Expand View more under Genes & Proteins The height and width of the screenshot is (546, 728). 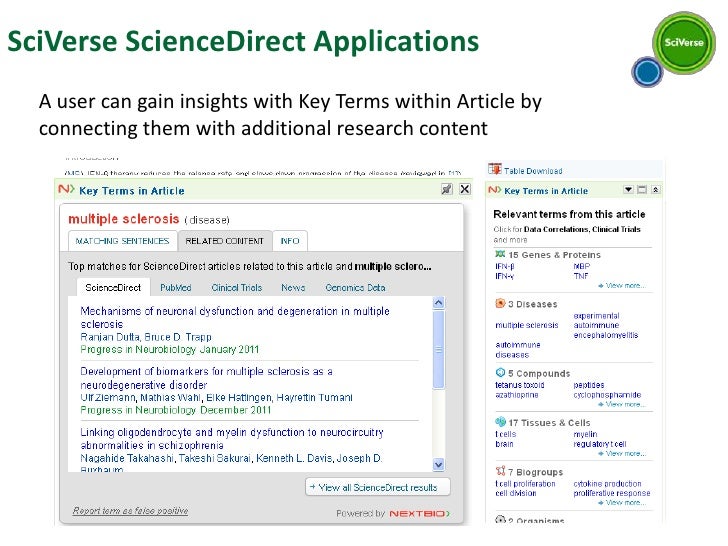coord(622,286)
